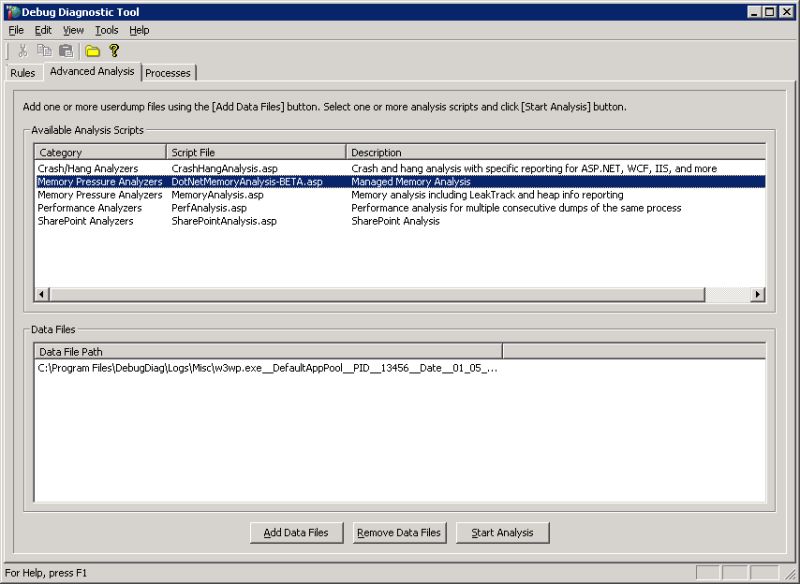Click the Remove Data Files button
This screenshot has width=800, height=584.
click(x=400, y=533)
